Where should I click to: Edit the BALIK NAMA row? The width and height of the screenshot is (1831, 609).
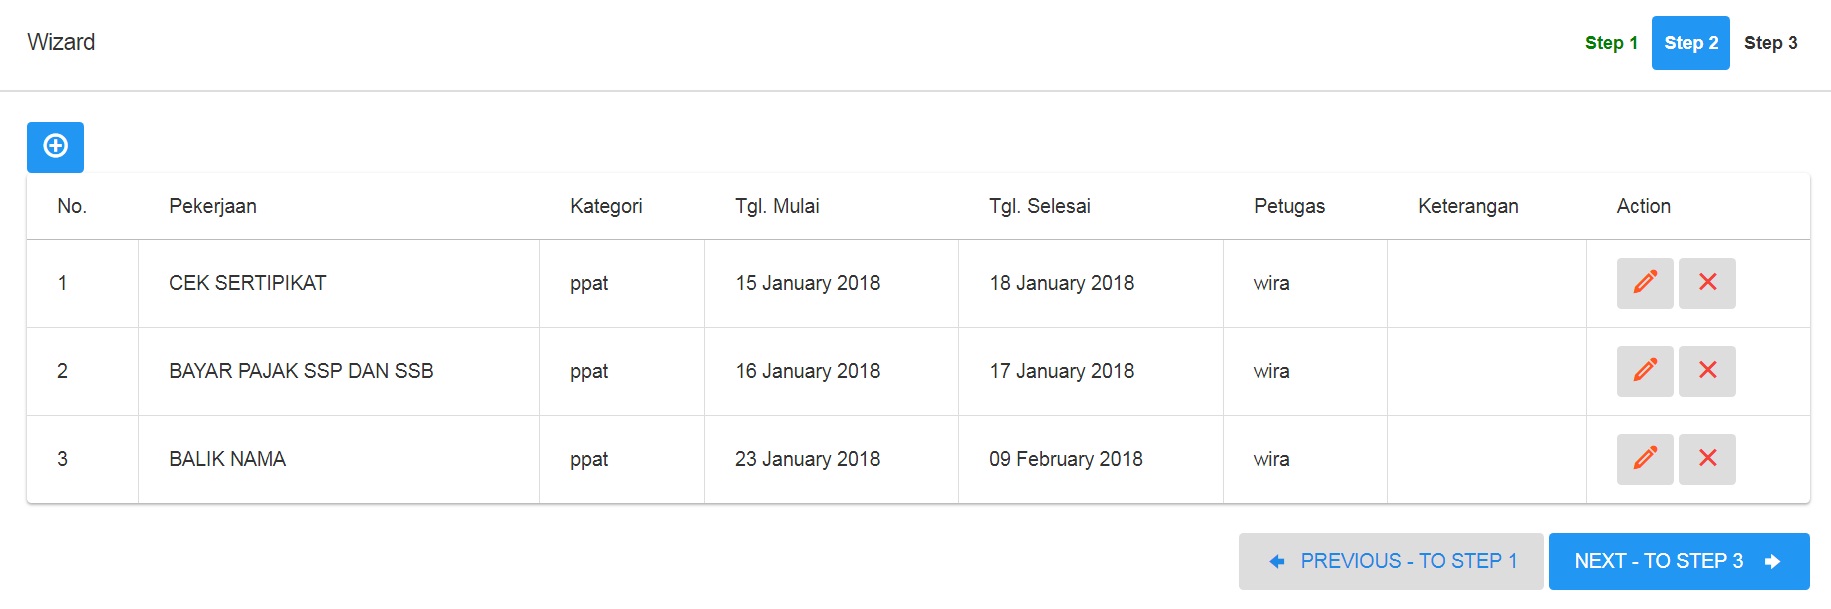pyautogui.click(x=1645, y=459)
